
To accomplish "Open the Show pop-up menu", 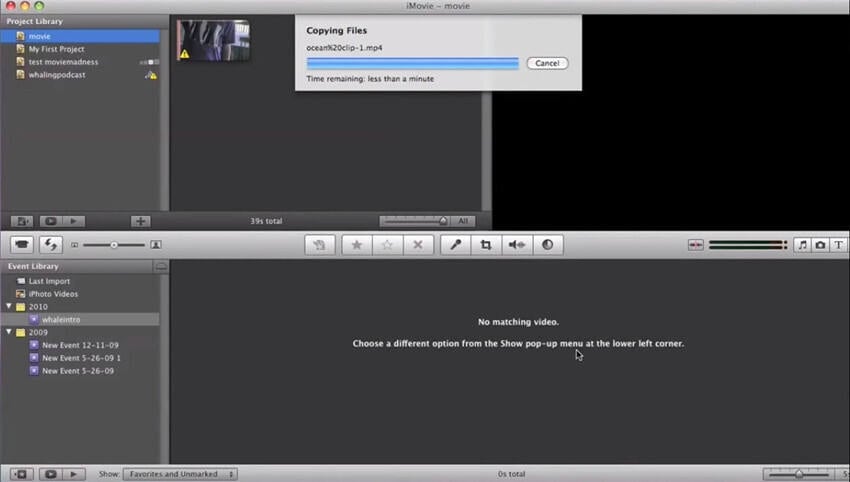I will (x=180, y=474).
